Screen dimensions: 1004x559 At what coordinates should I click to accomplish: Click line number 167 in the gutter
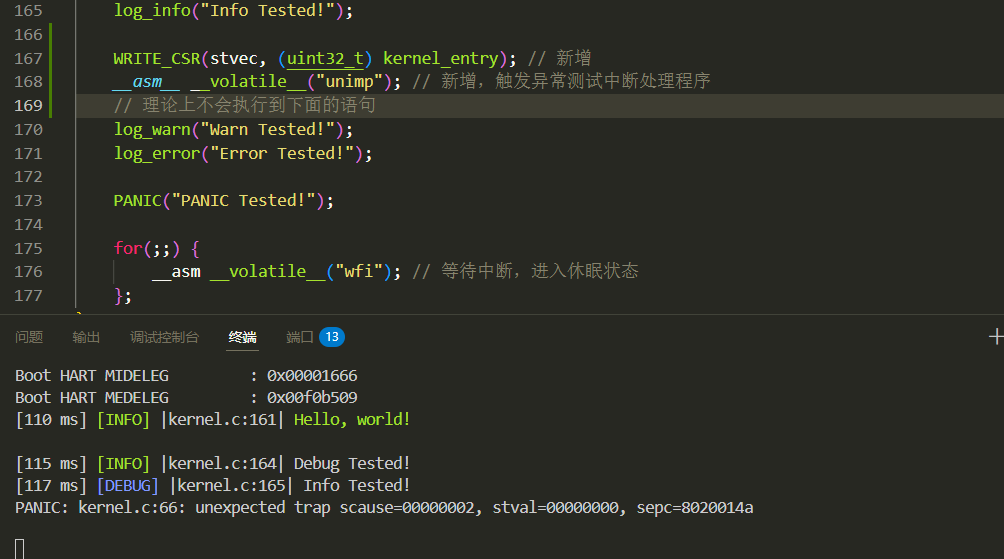29,58
